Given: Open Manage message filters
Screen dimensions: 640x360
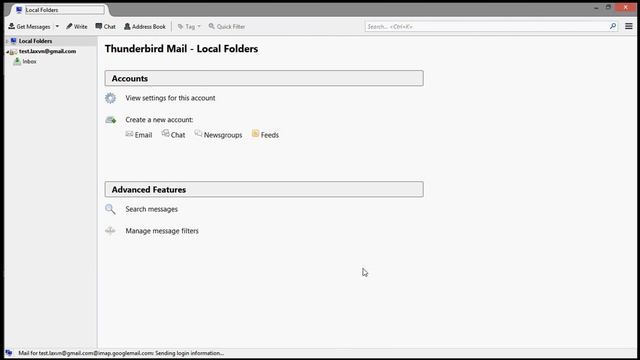Looking at the screenshot, I should coord(162,231).
